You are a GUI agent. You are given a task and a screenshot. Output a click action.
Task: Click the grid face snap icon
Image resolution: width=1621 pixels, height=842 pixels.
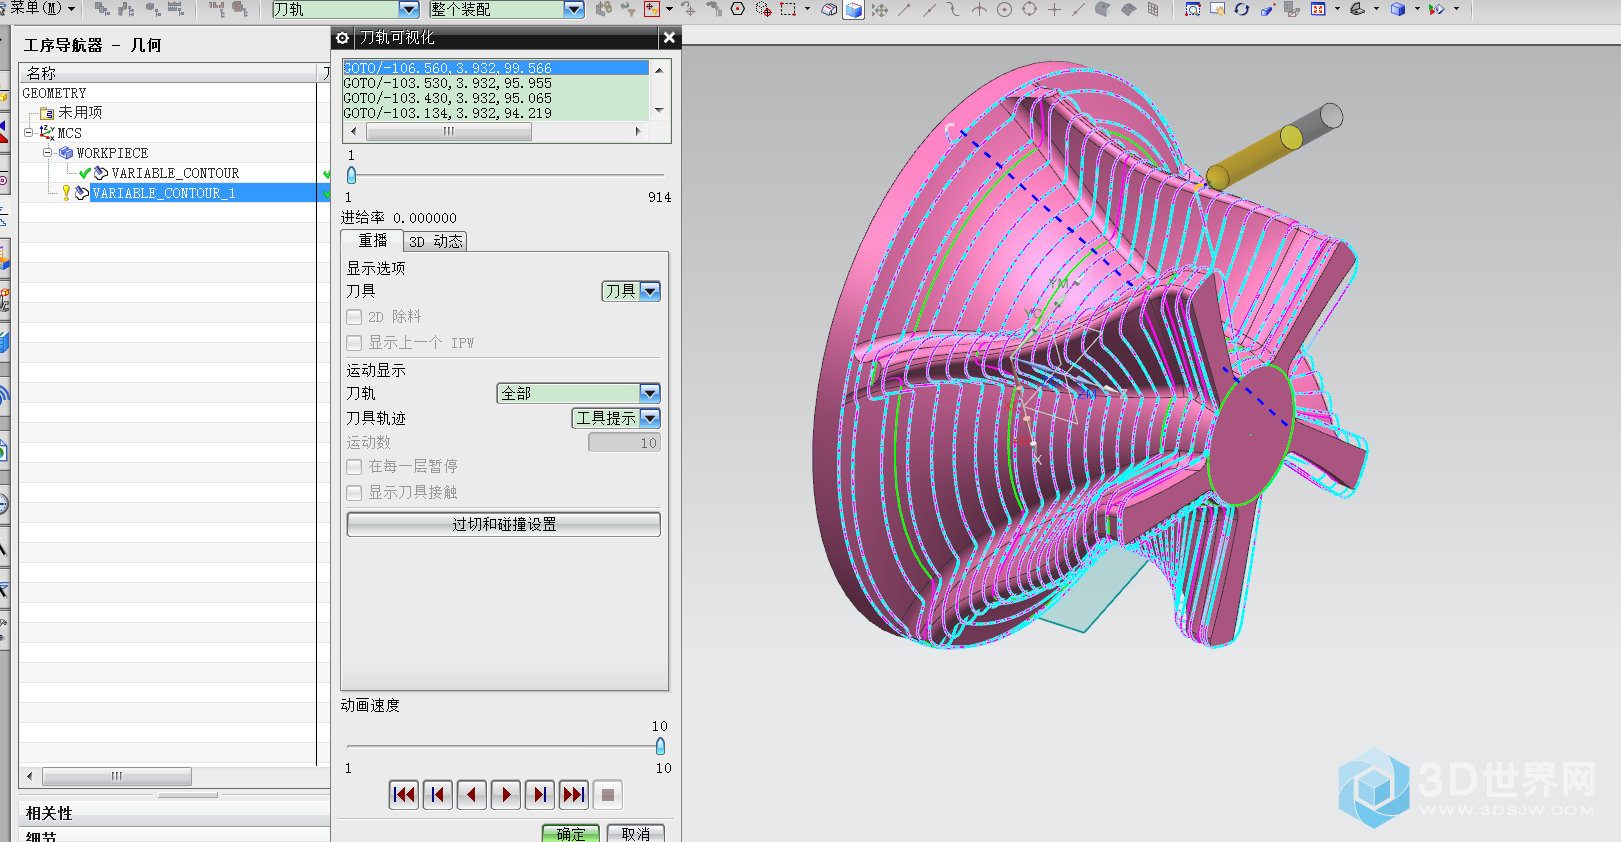coord(1153,10)
